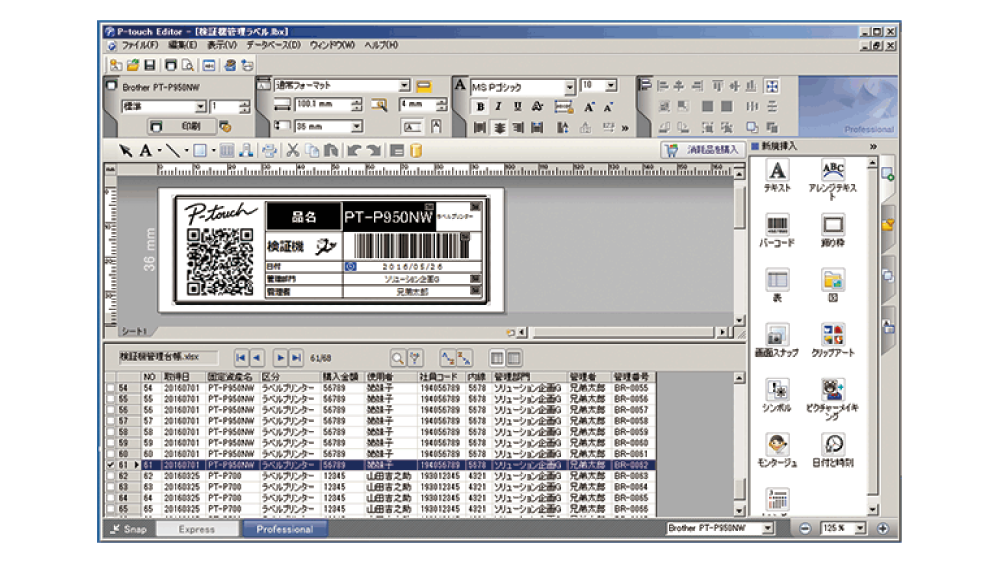Click the Cut scissors icon

293,150
